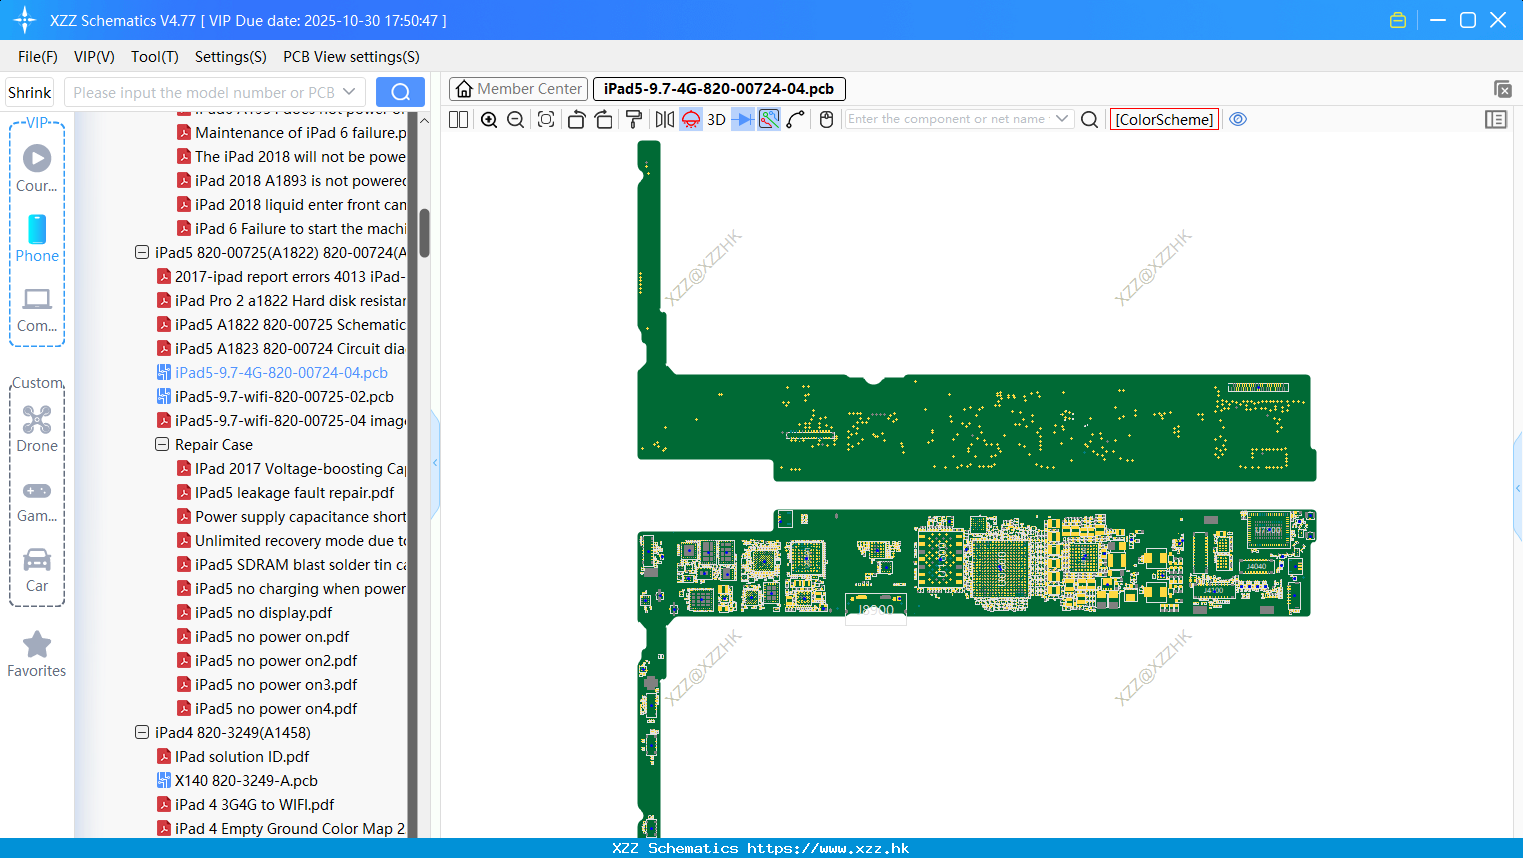1523x858 pixels.
Task: Click the top-right window panel icon
Action: coord(1502,89)
